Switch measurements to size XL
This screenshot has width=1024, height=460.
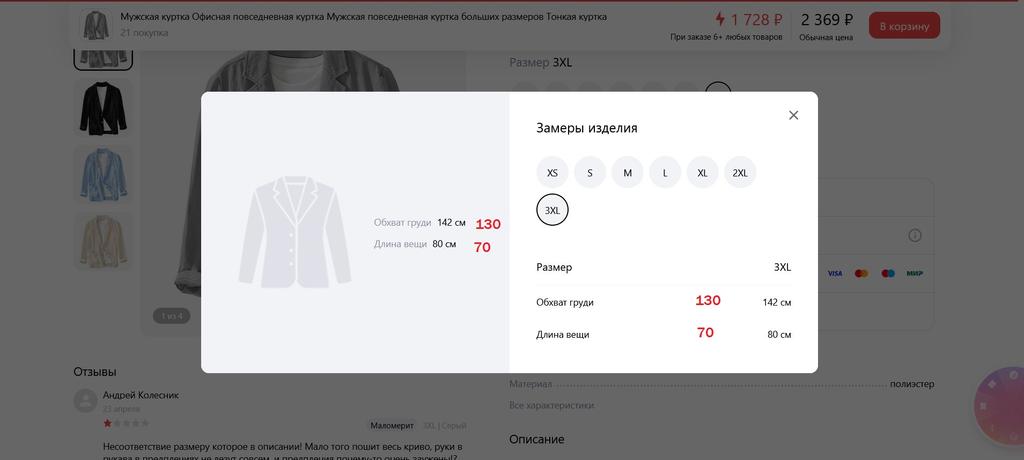pyautogui.click(x=702, y=172)
